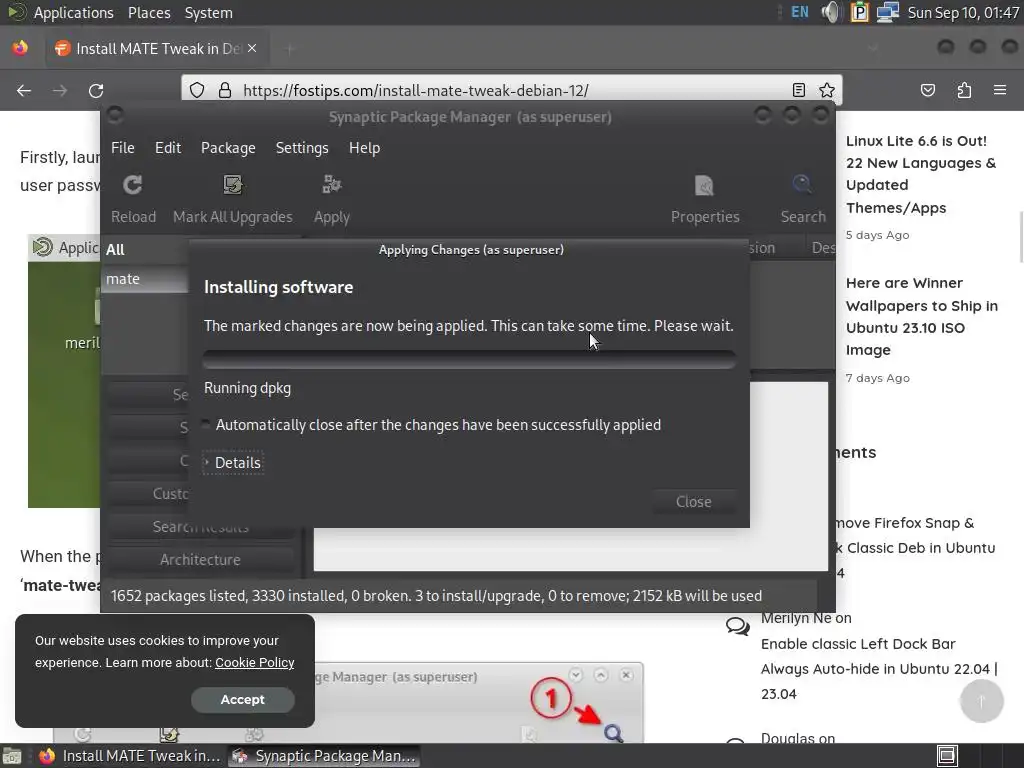Image resolution: width=1024 pixels, height=768 pixels.
Task: Open the Pocket save icon
Action: click(928, 90)
